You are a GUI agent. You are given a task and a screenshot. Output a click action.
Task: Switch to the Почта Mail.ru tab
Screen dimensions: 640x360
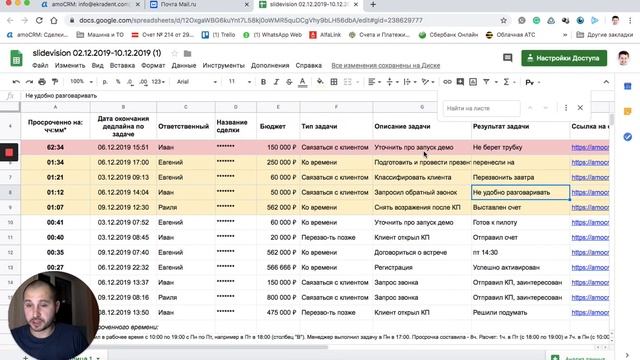tap(199, 4)
